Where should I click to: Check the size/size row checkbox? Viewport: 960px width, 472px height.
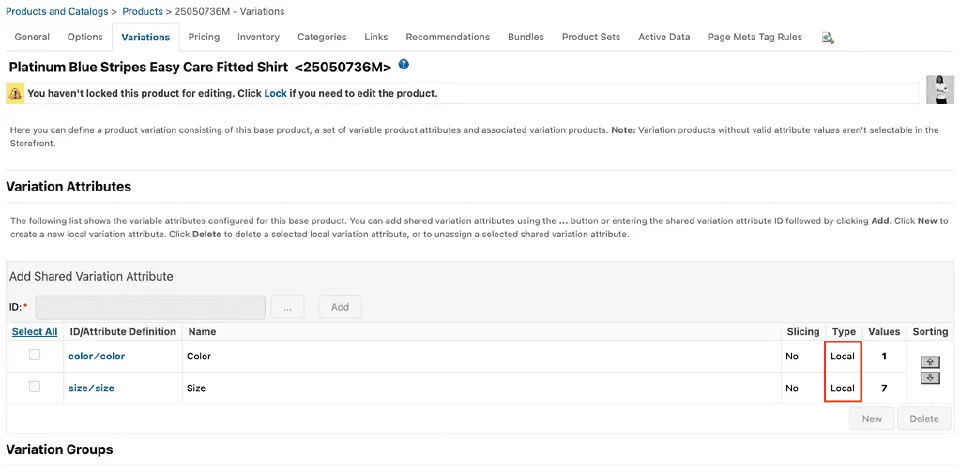coord(35,386)
